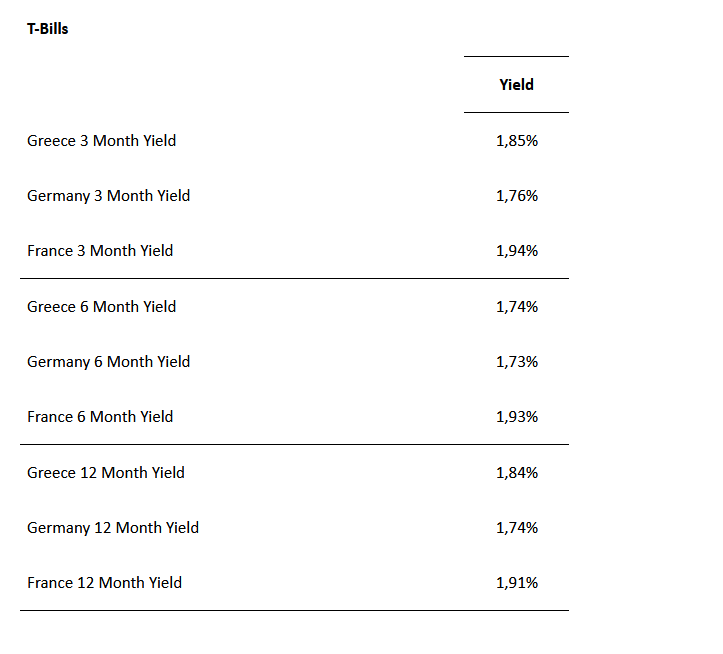Select the 1,73% Germany 6 Month value
The height and width of the screenshot is (654, 723).
pyautogui.click(x=516, y=362)
